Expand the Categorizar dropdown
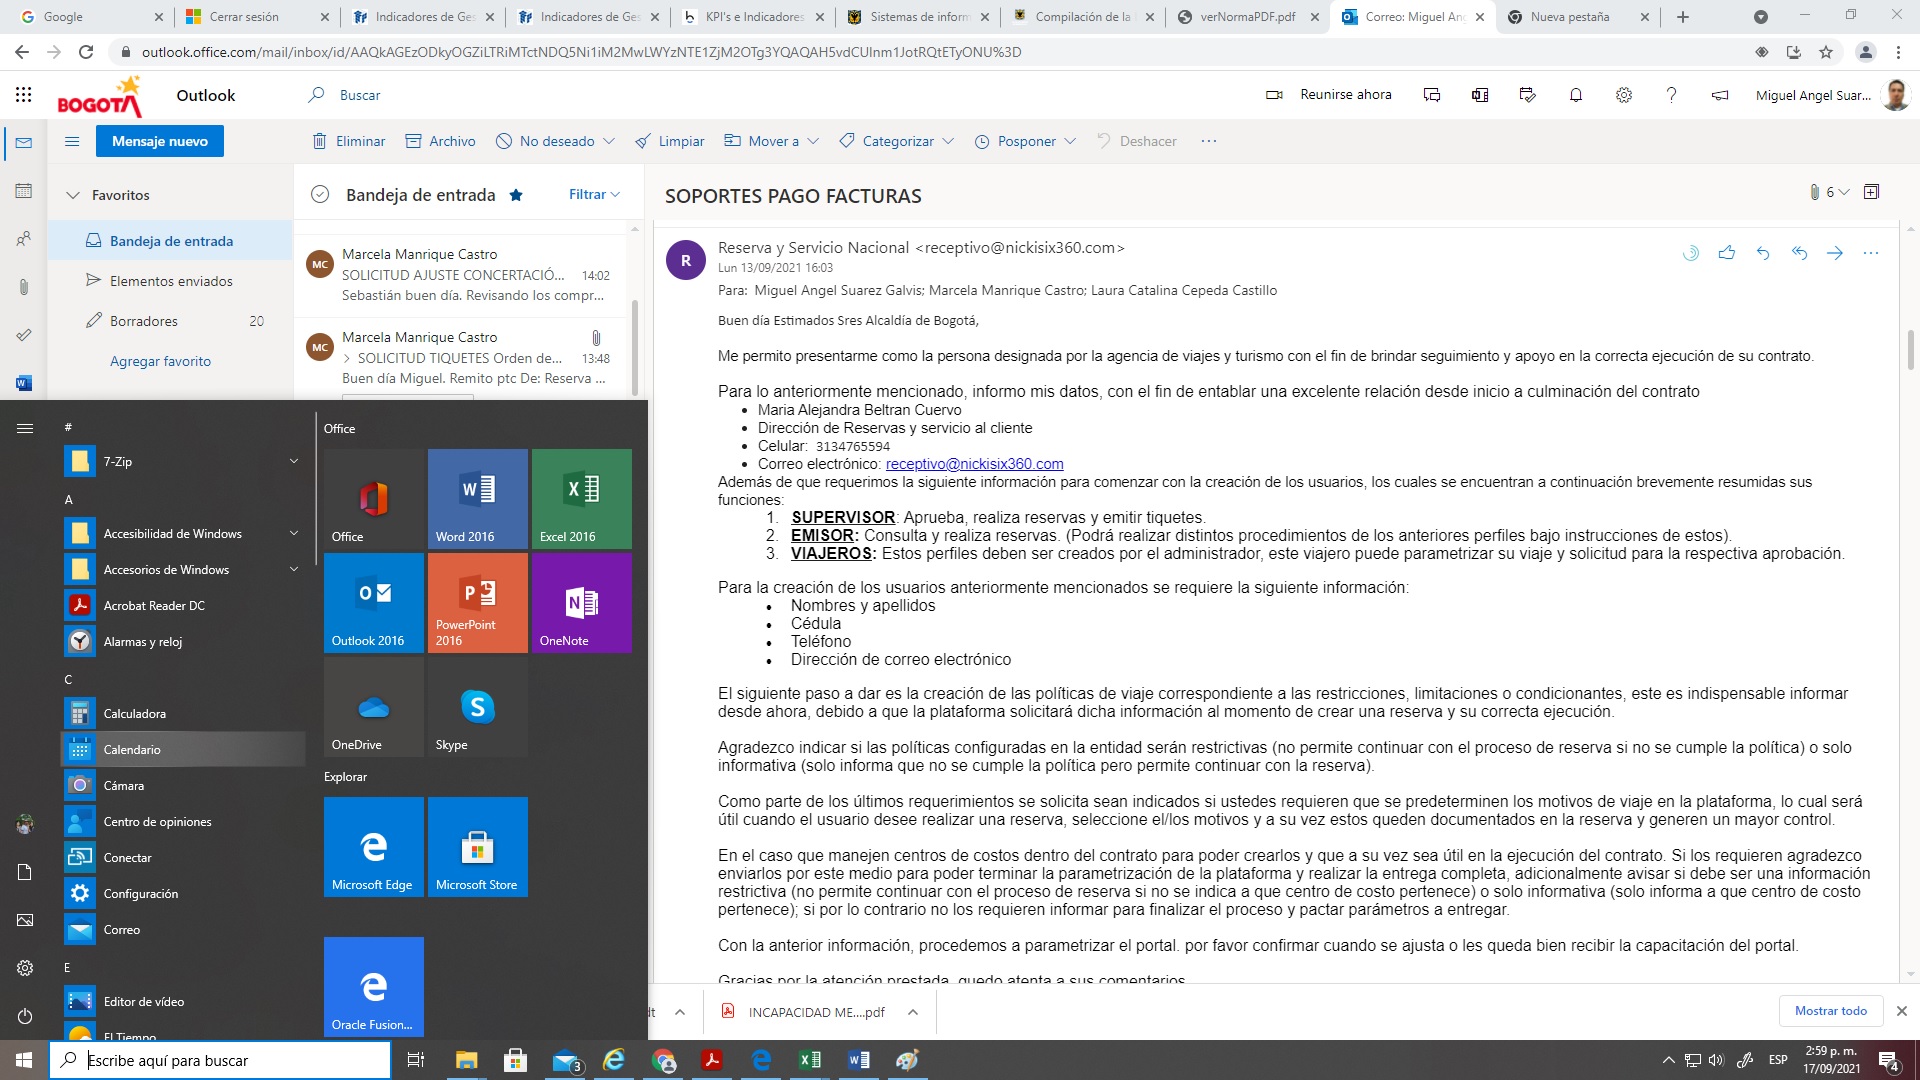The width and height of the screenshot is (1920, 1080). click(x=948, y=141)
